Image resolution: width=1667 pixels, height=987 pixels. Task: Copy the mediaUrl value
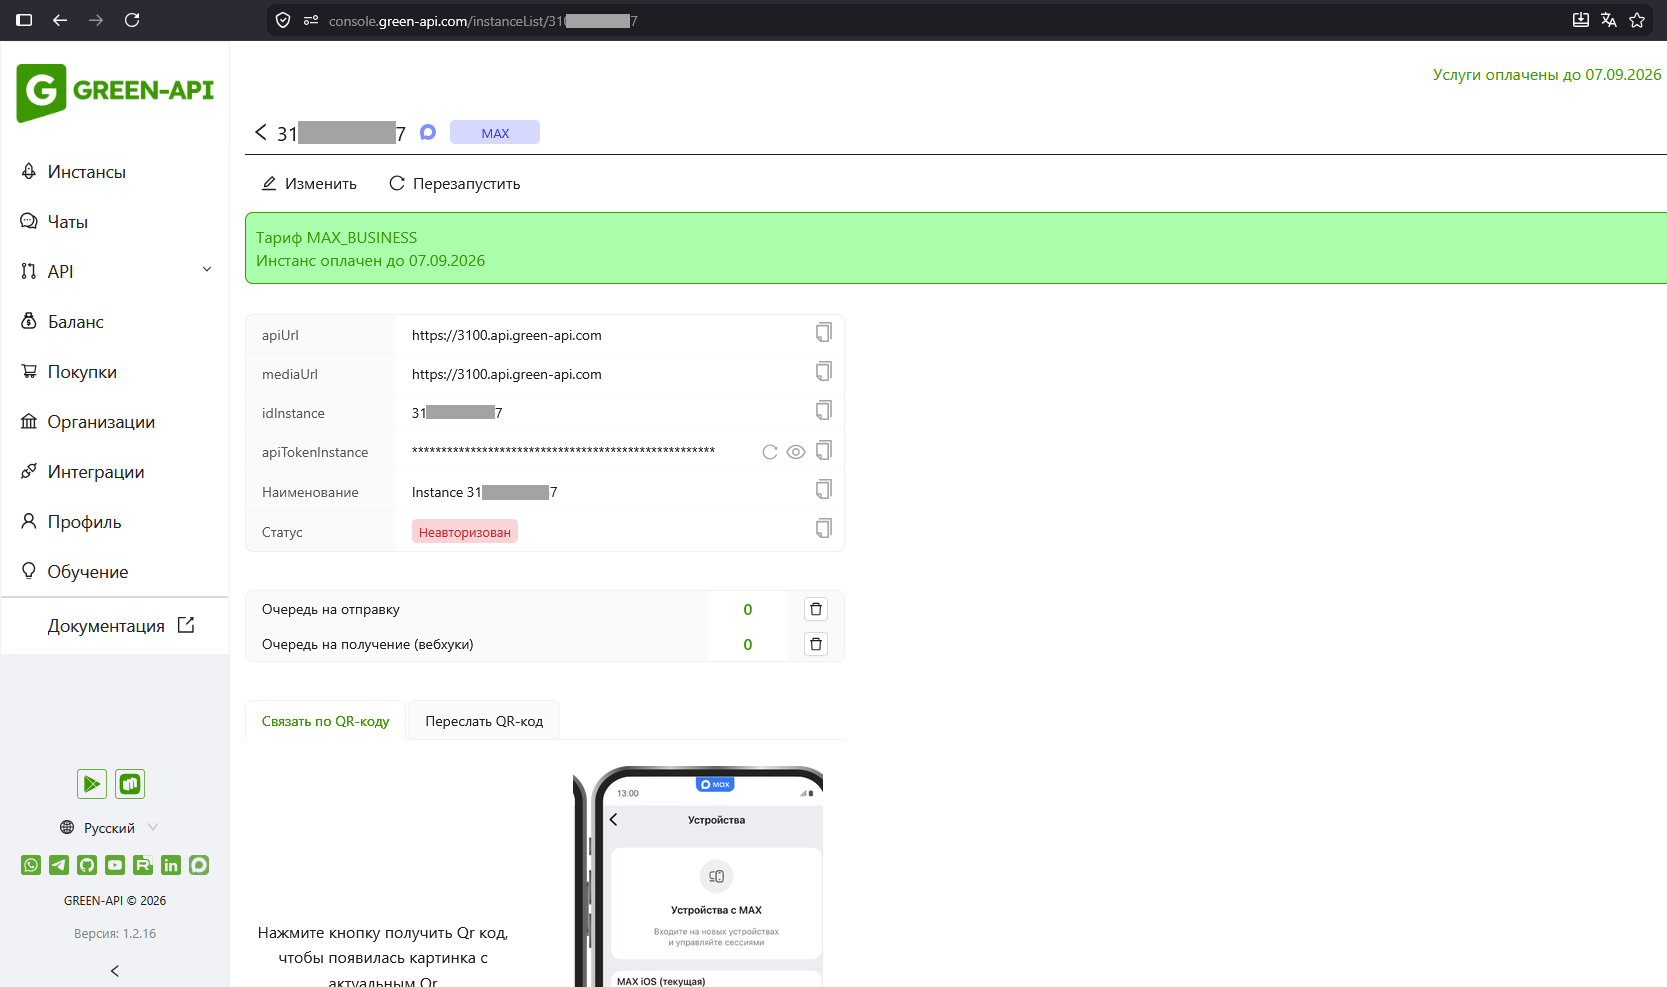[823, 371]
